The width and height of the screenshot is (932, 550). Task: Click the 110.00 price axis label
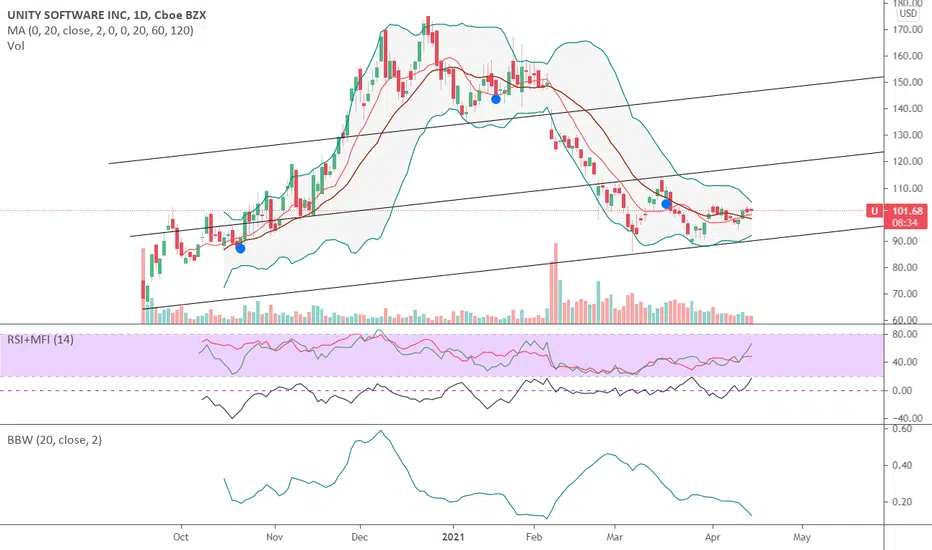point(907,188)
